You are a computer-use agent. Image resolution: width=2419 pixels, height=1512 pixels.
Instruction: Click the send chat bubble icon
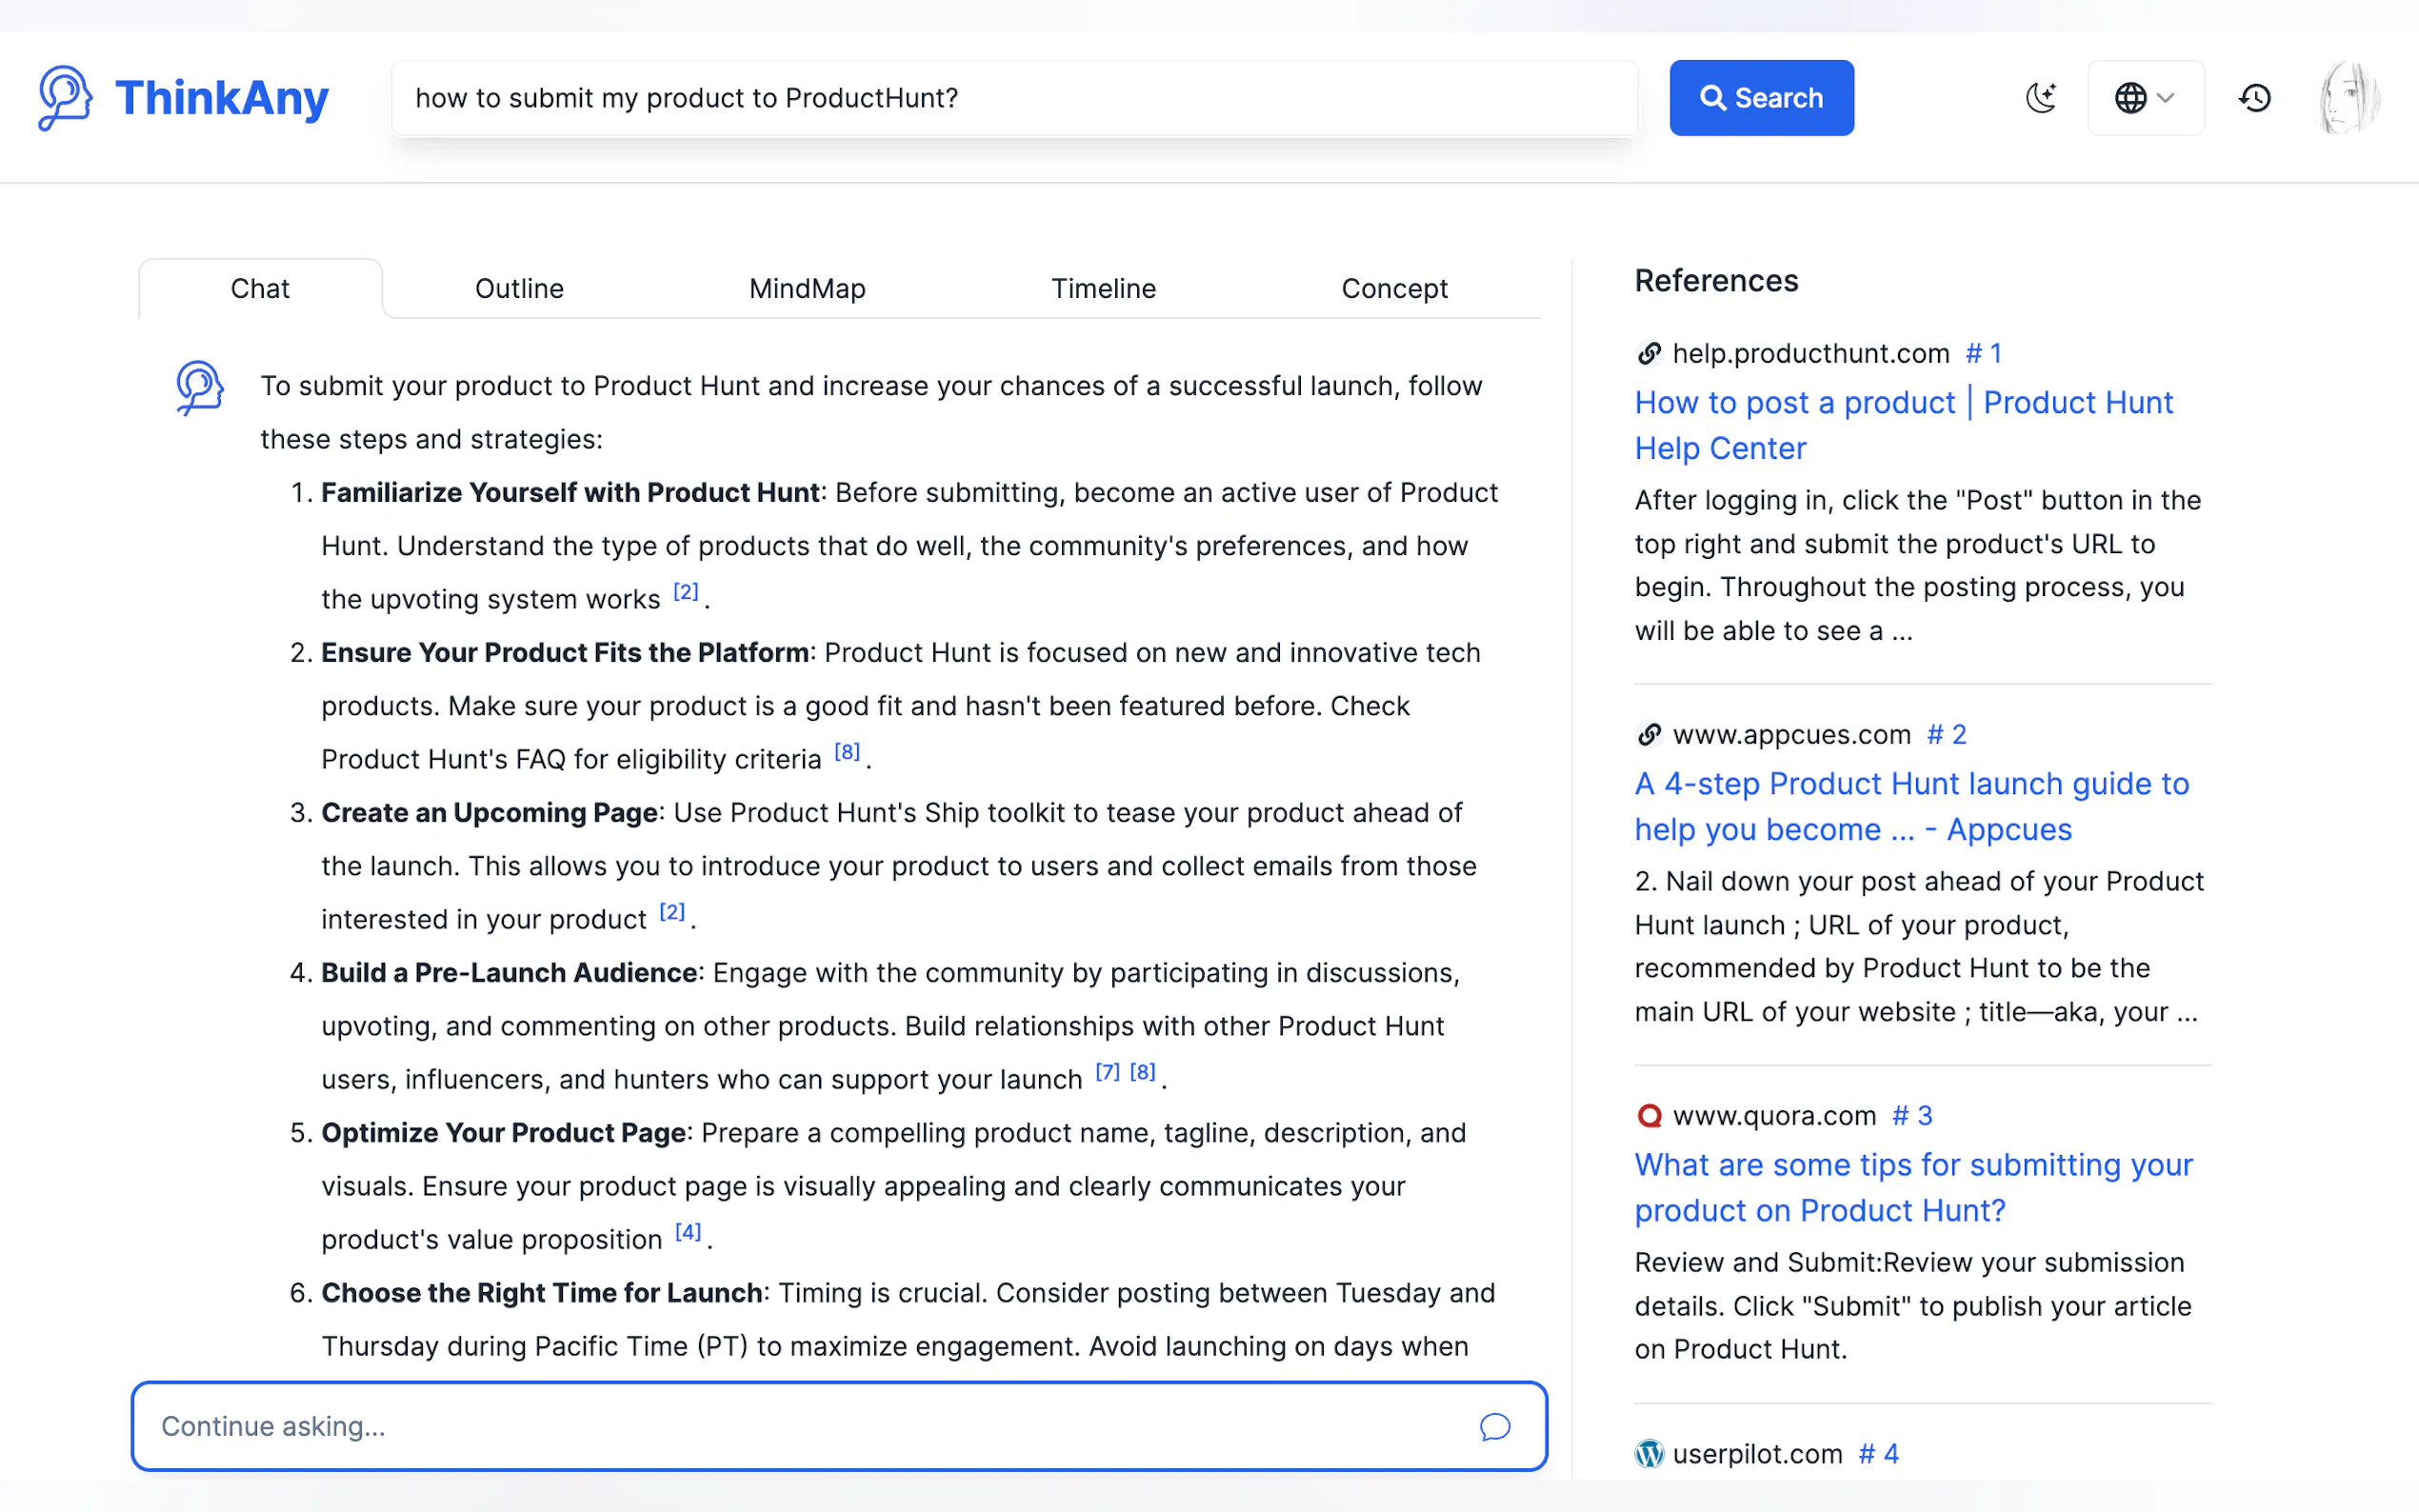point(1494,1427)
